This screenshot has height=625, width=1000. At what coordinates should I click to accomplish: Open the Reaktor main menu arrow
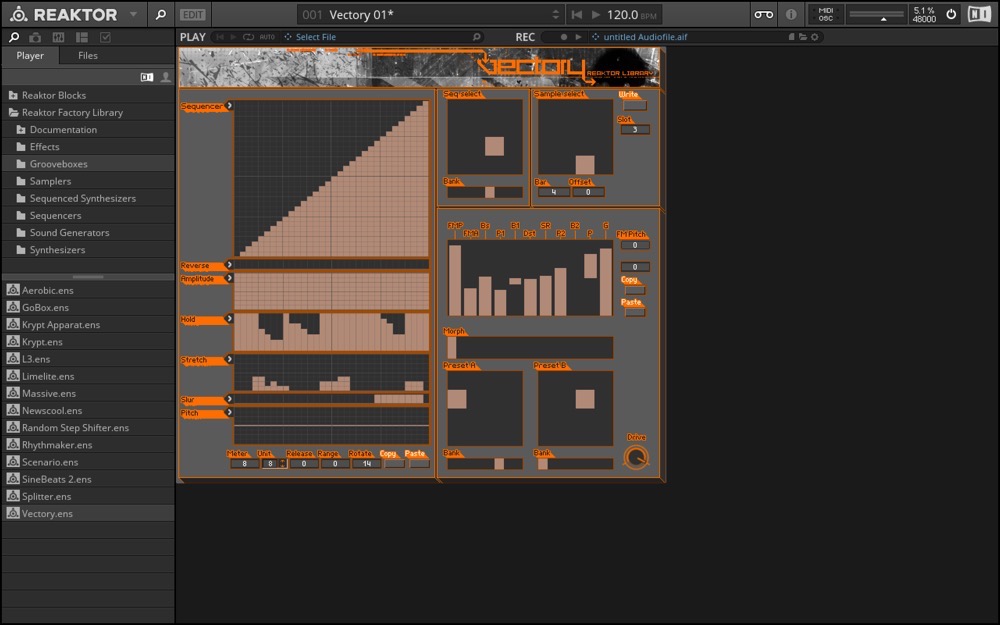(133, 14)
